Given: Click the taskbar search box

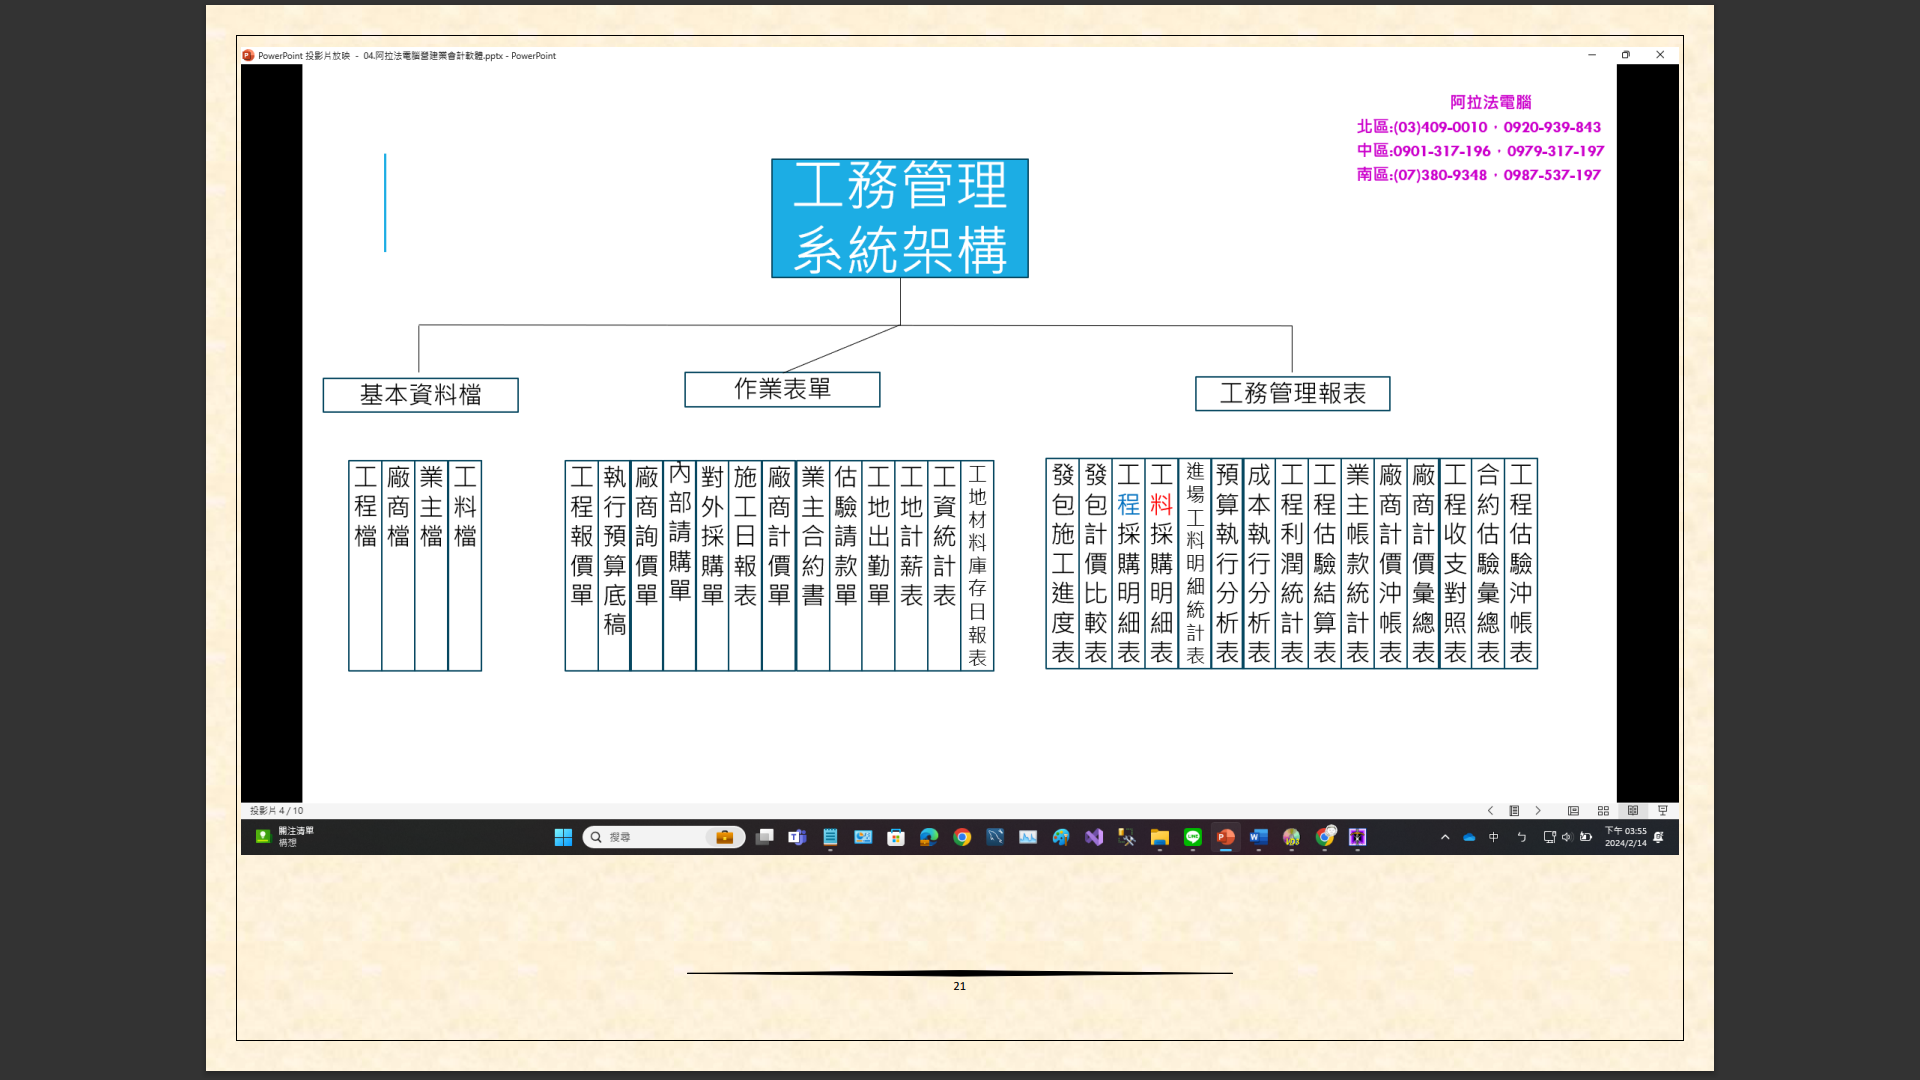Looking at the screenshot, I should coord(664,837).
